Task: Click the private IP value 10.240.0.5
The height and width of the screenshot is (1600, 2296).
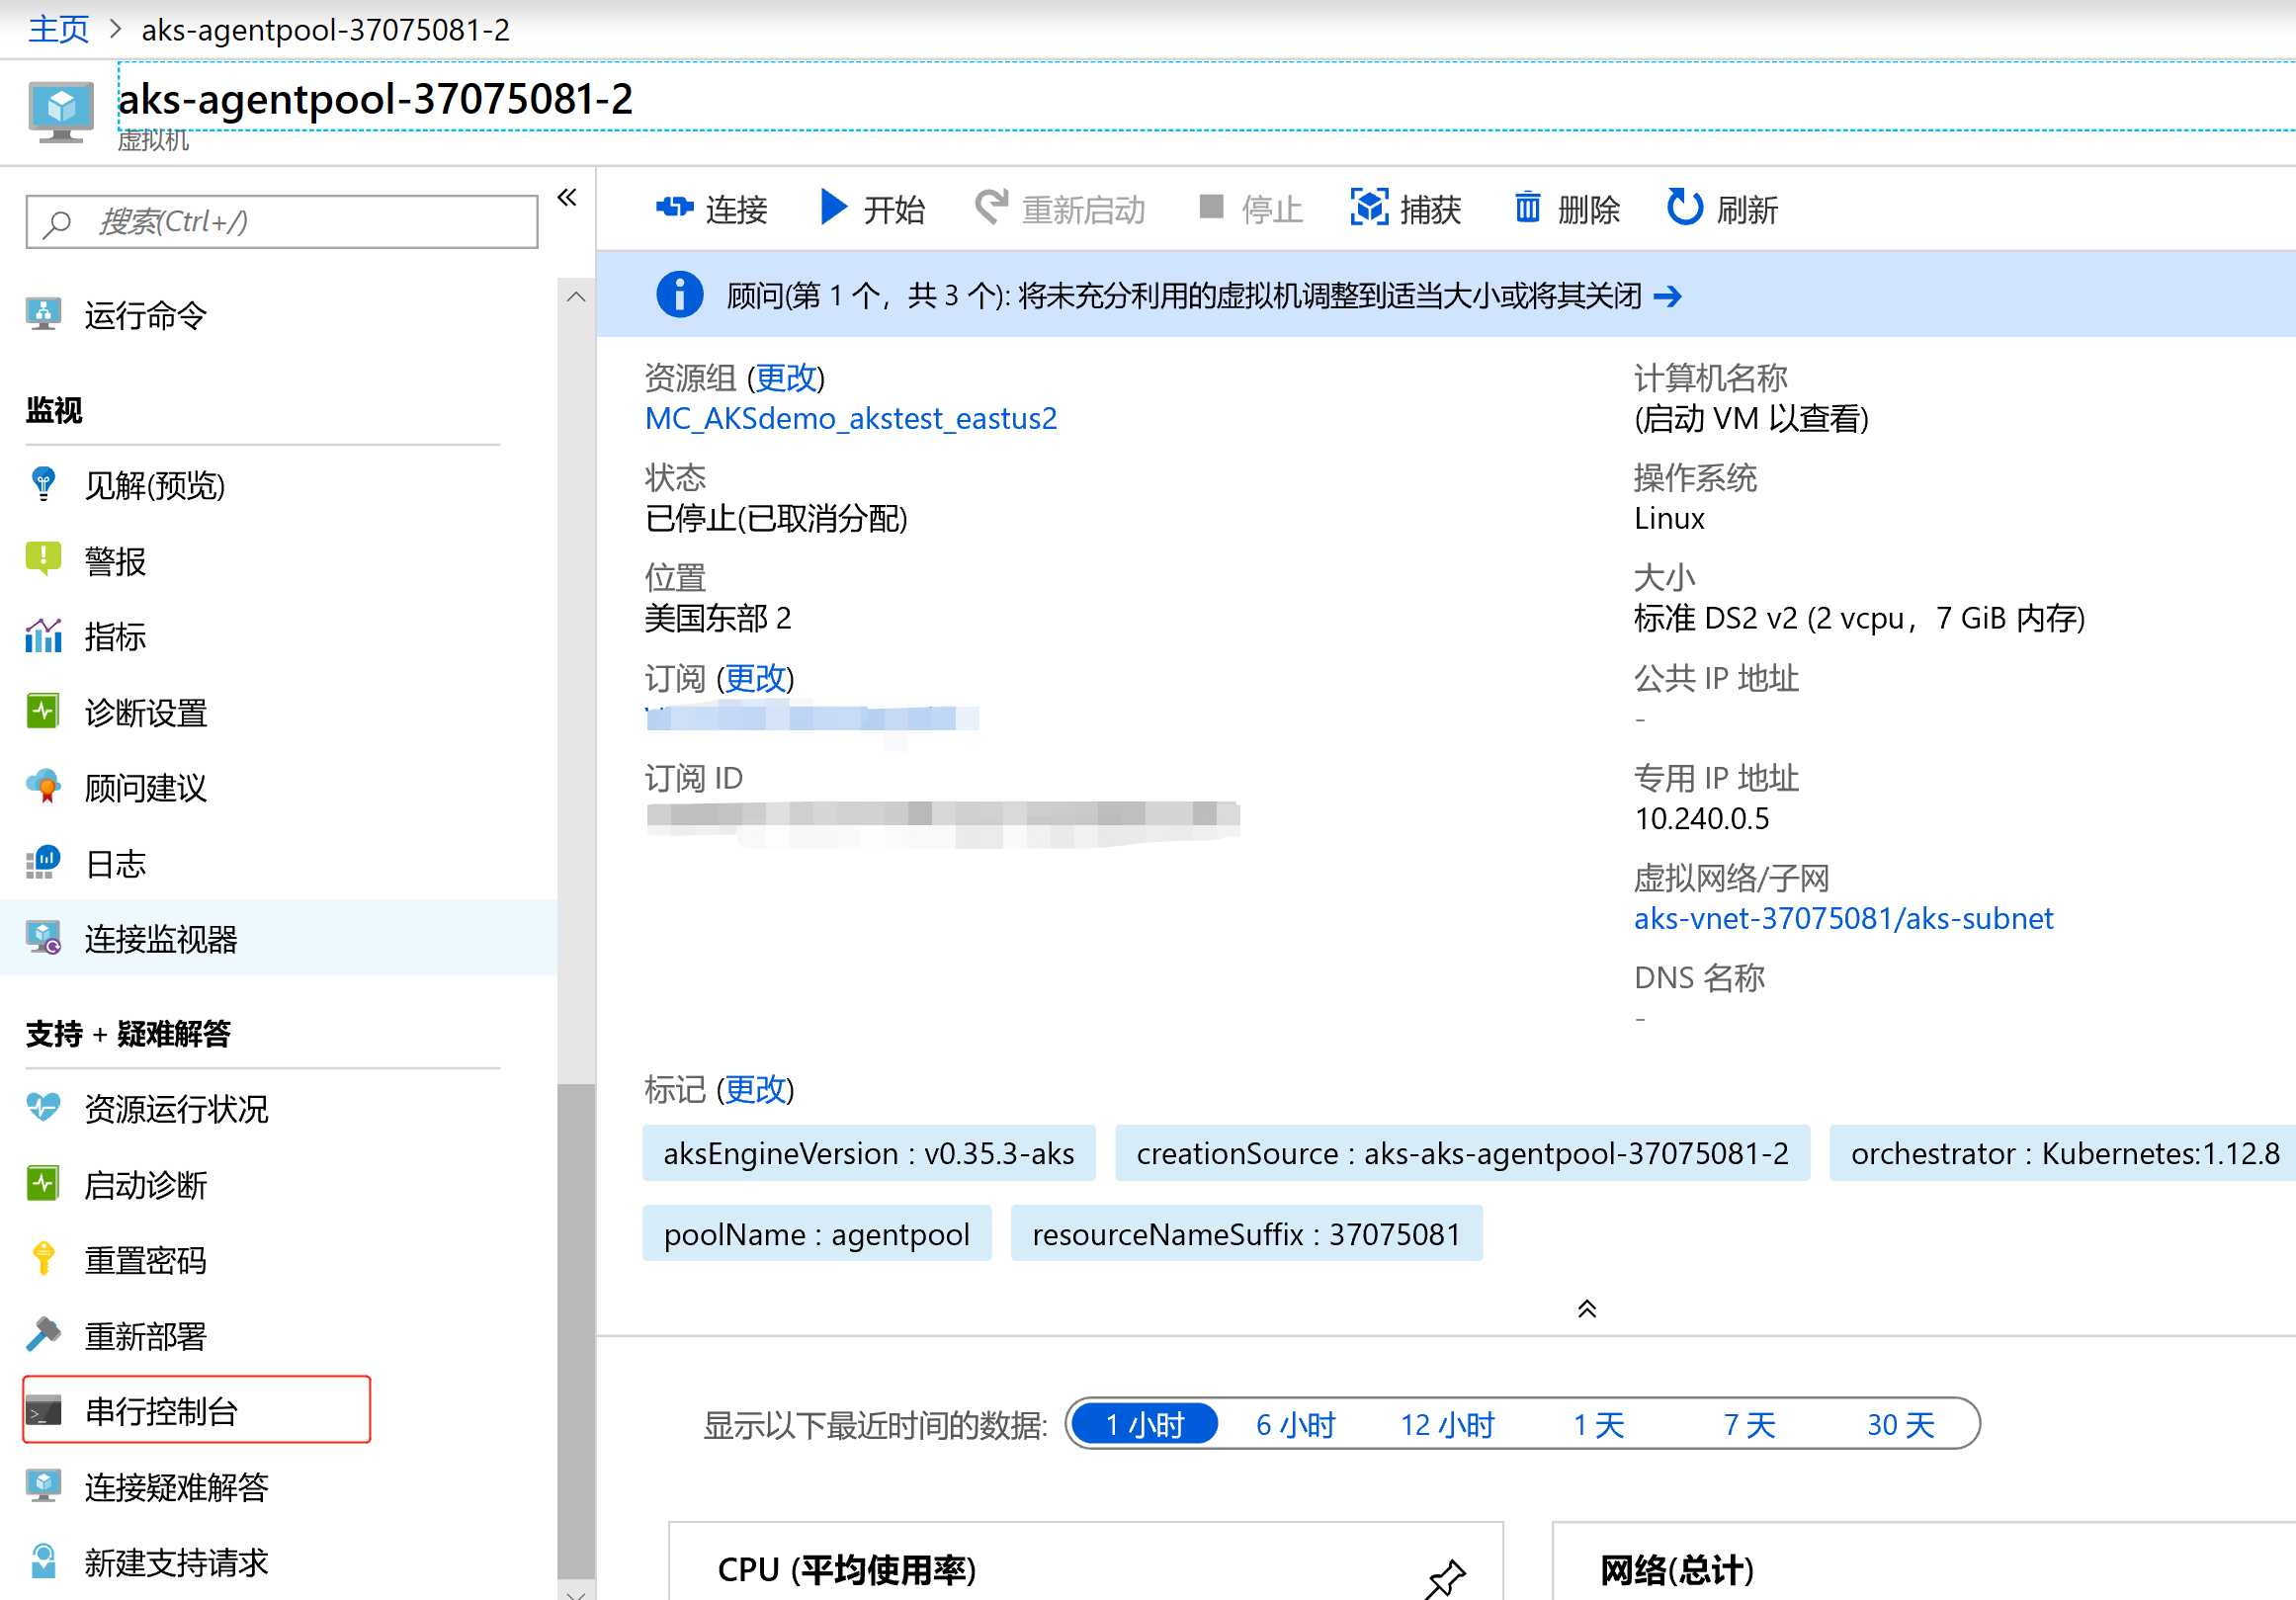Action: tap(1701, 818)
